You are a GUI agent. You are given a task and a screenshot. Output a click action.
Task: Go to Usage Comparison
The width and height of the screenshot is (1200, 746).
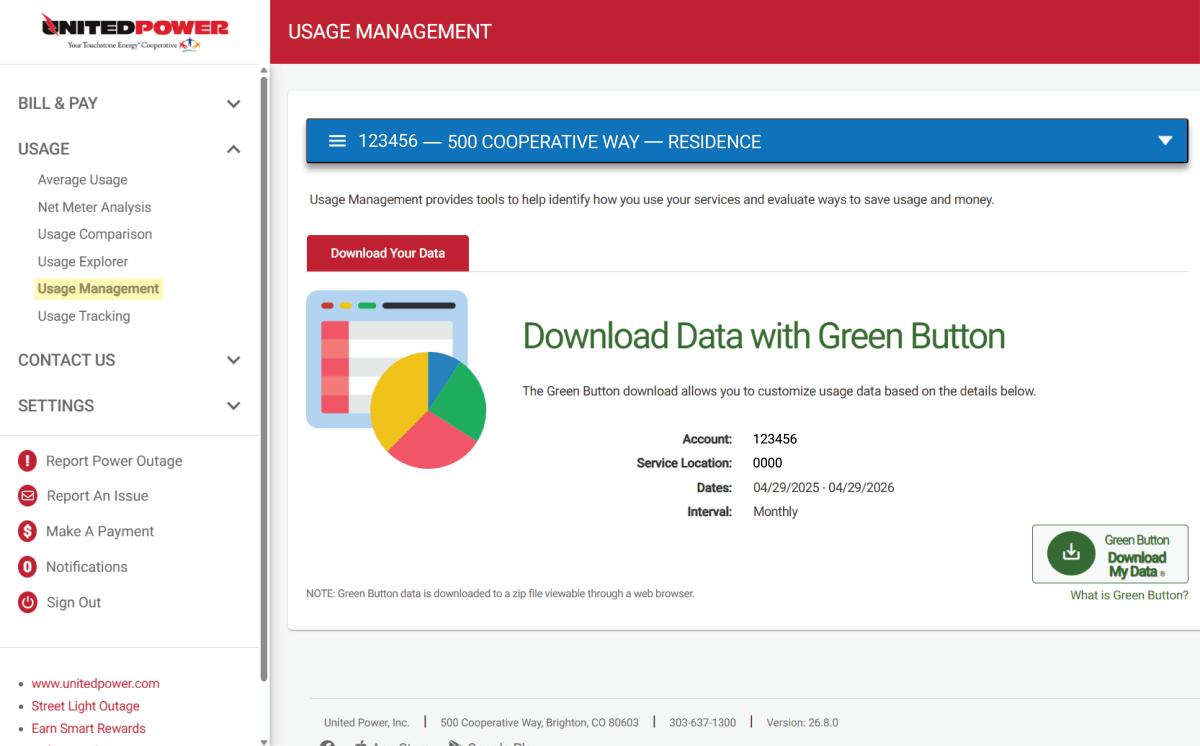95,234
